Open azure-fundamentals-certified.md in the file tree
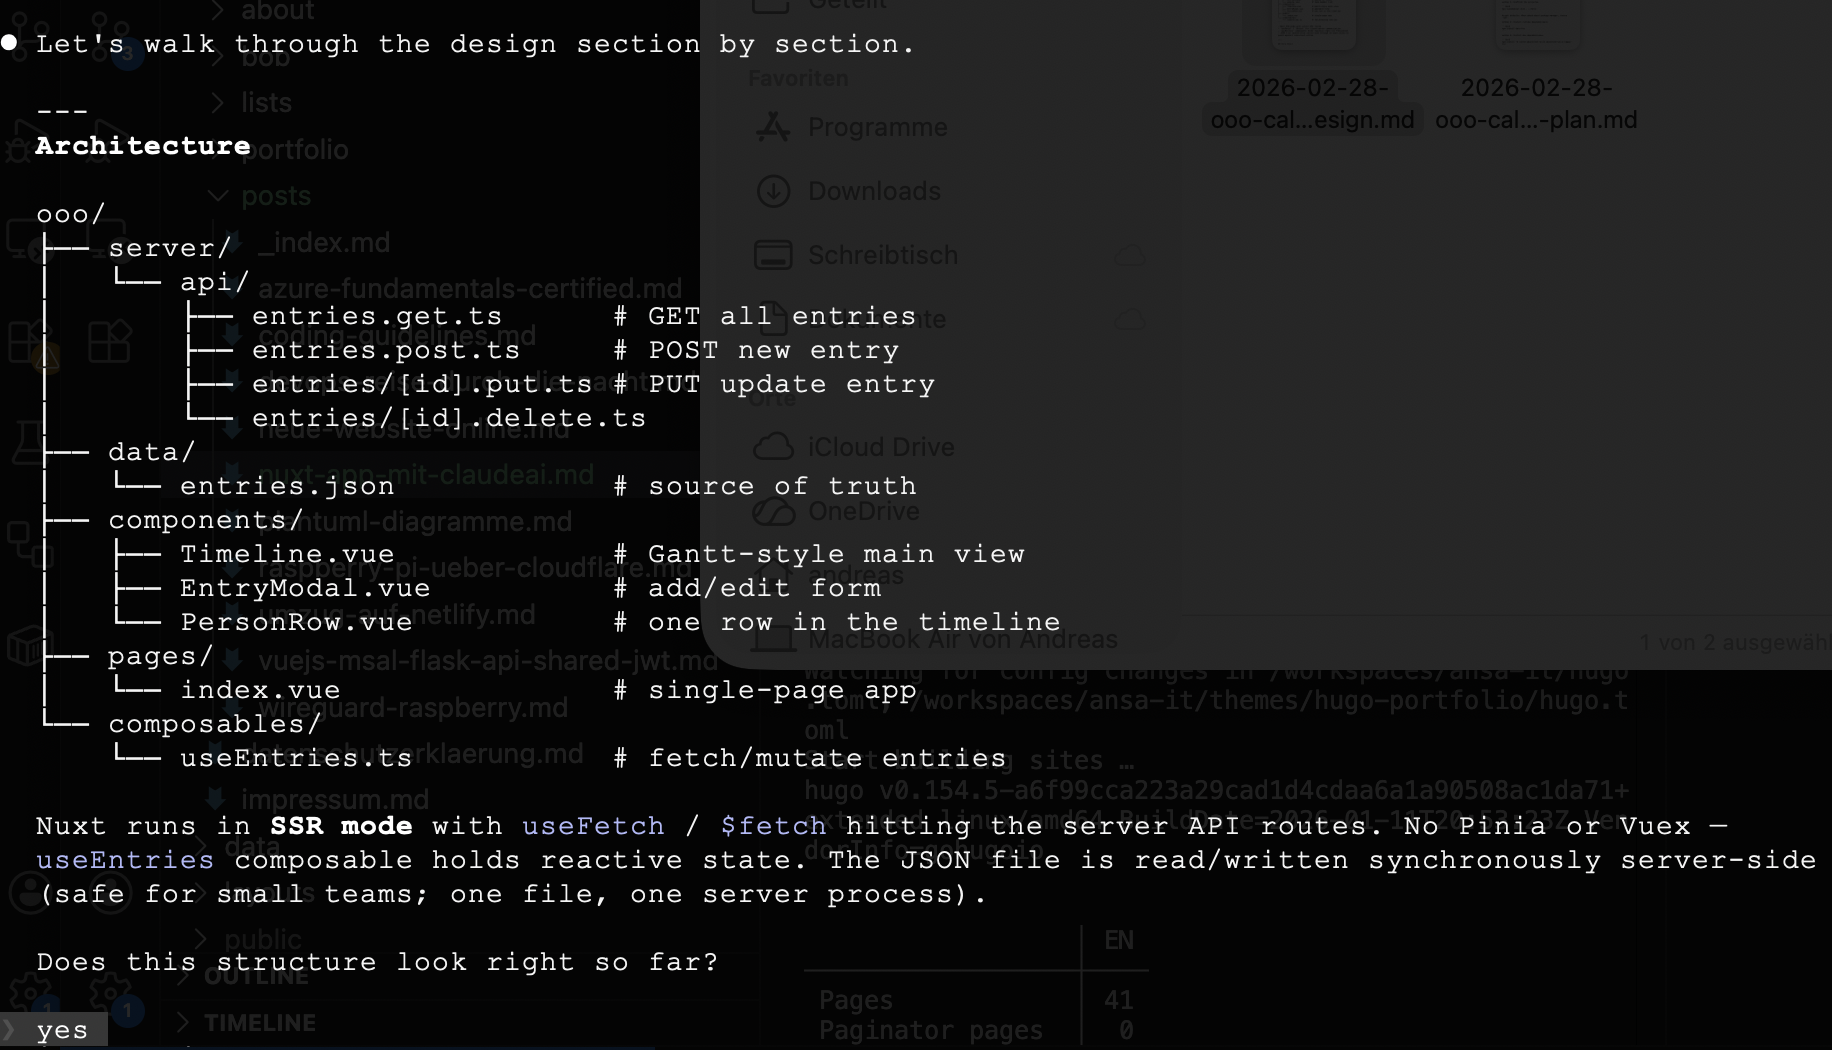The height and width of the screenshot is (1050, 1832). point(469,289)
